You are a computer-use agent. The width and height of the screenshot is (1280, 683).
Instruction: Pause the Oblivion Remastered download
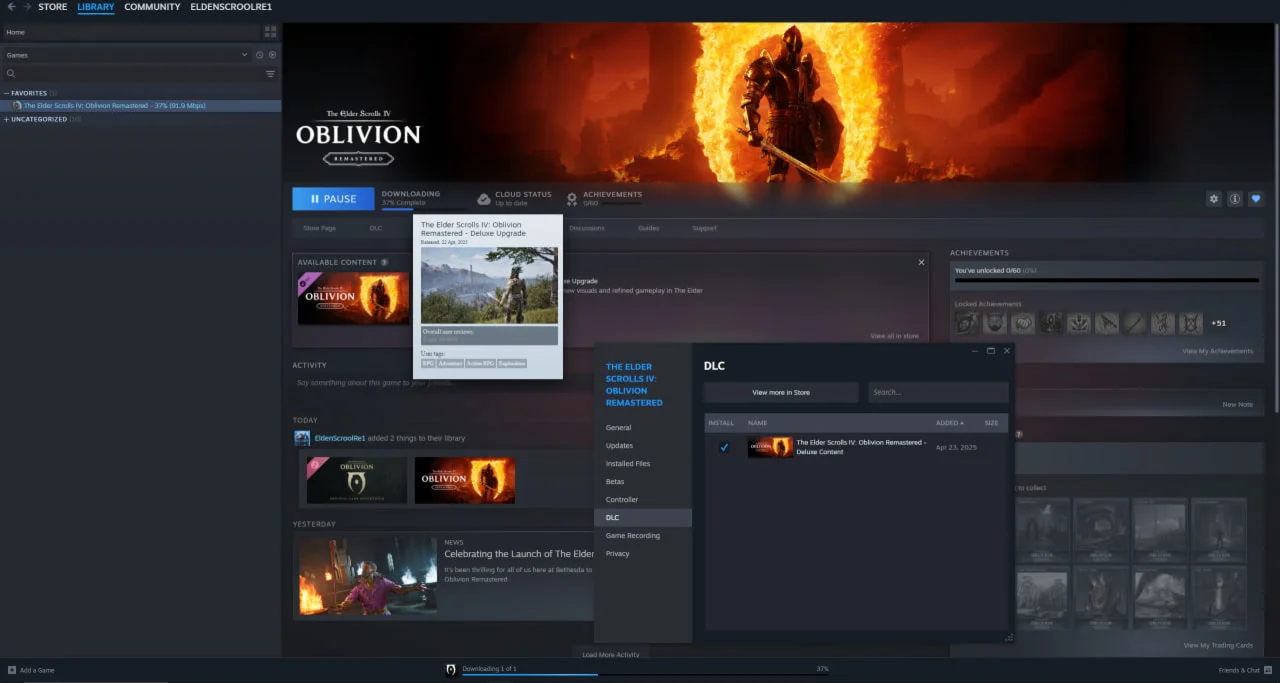[333, 198]
